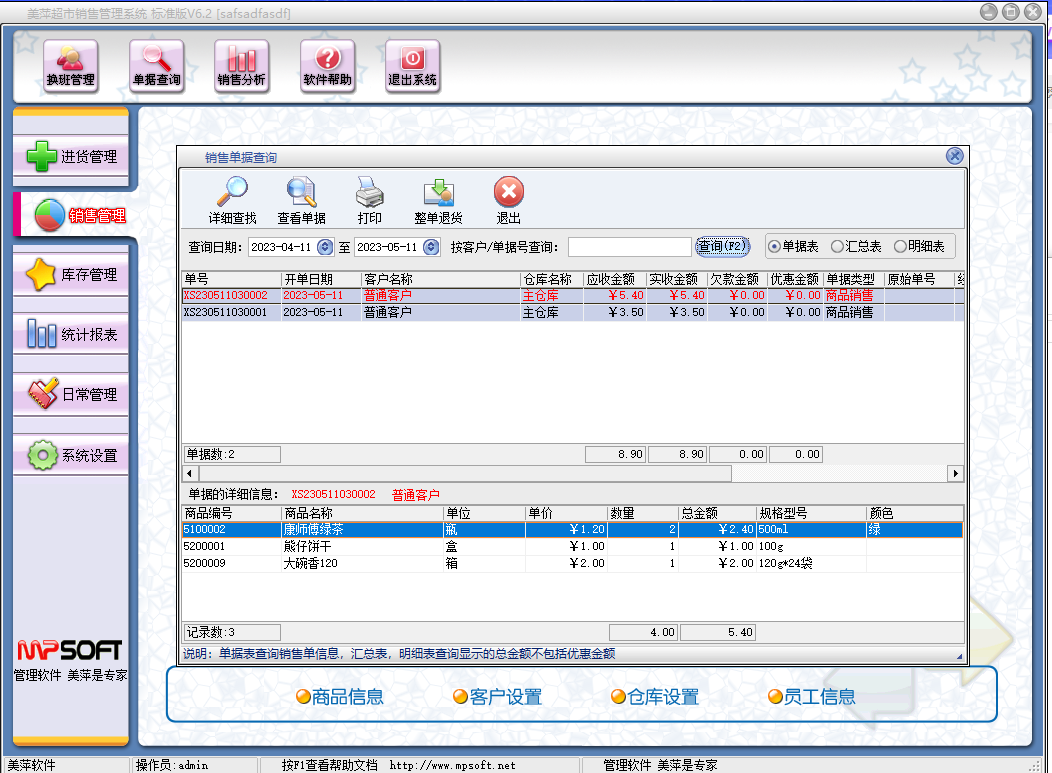Open 软件帮助 help icon
The height and width of the screenshot is (773, 1052).
327,66
